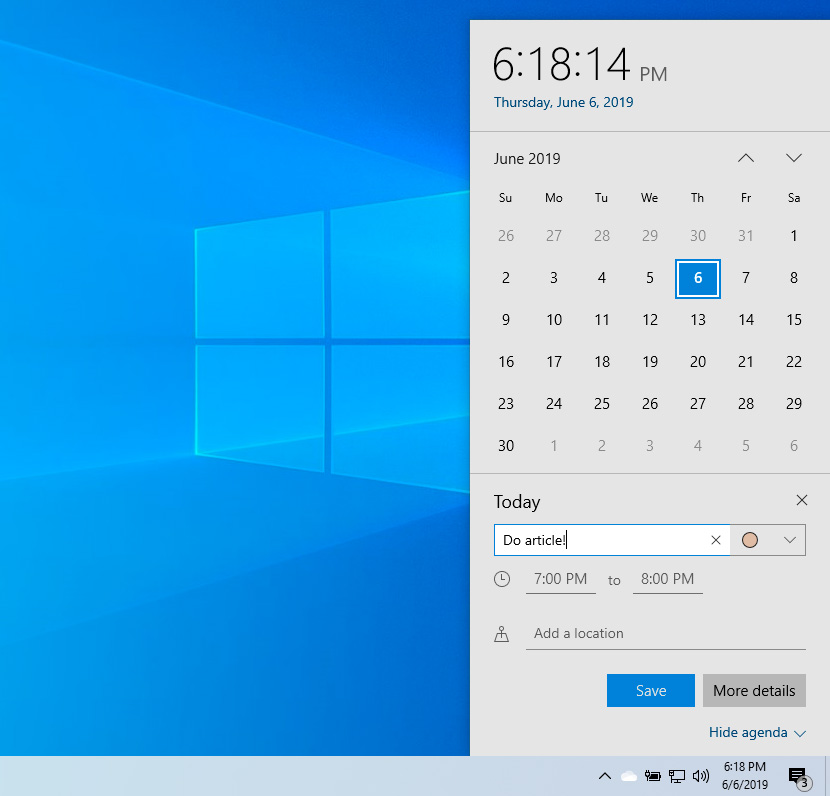Click the Do article event name field
Viewport: 830px width, 796px height.
(600, 539)
